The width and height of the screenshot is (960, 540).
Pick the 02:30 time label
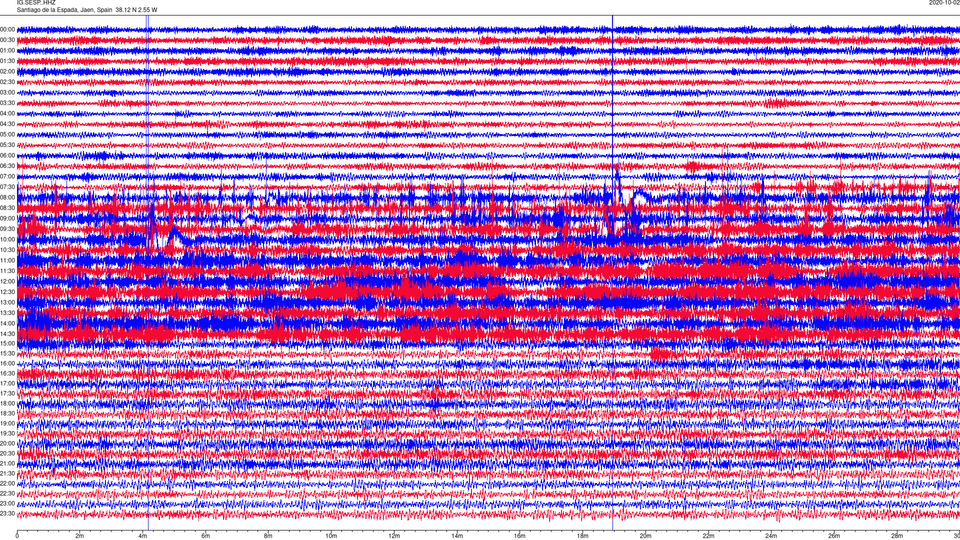7,82
